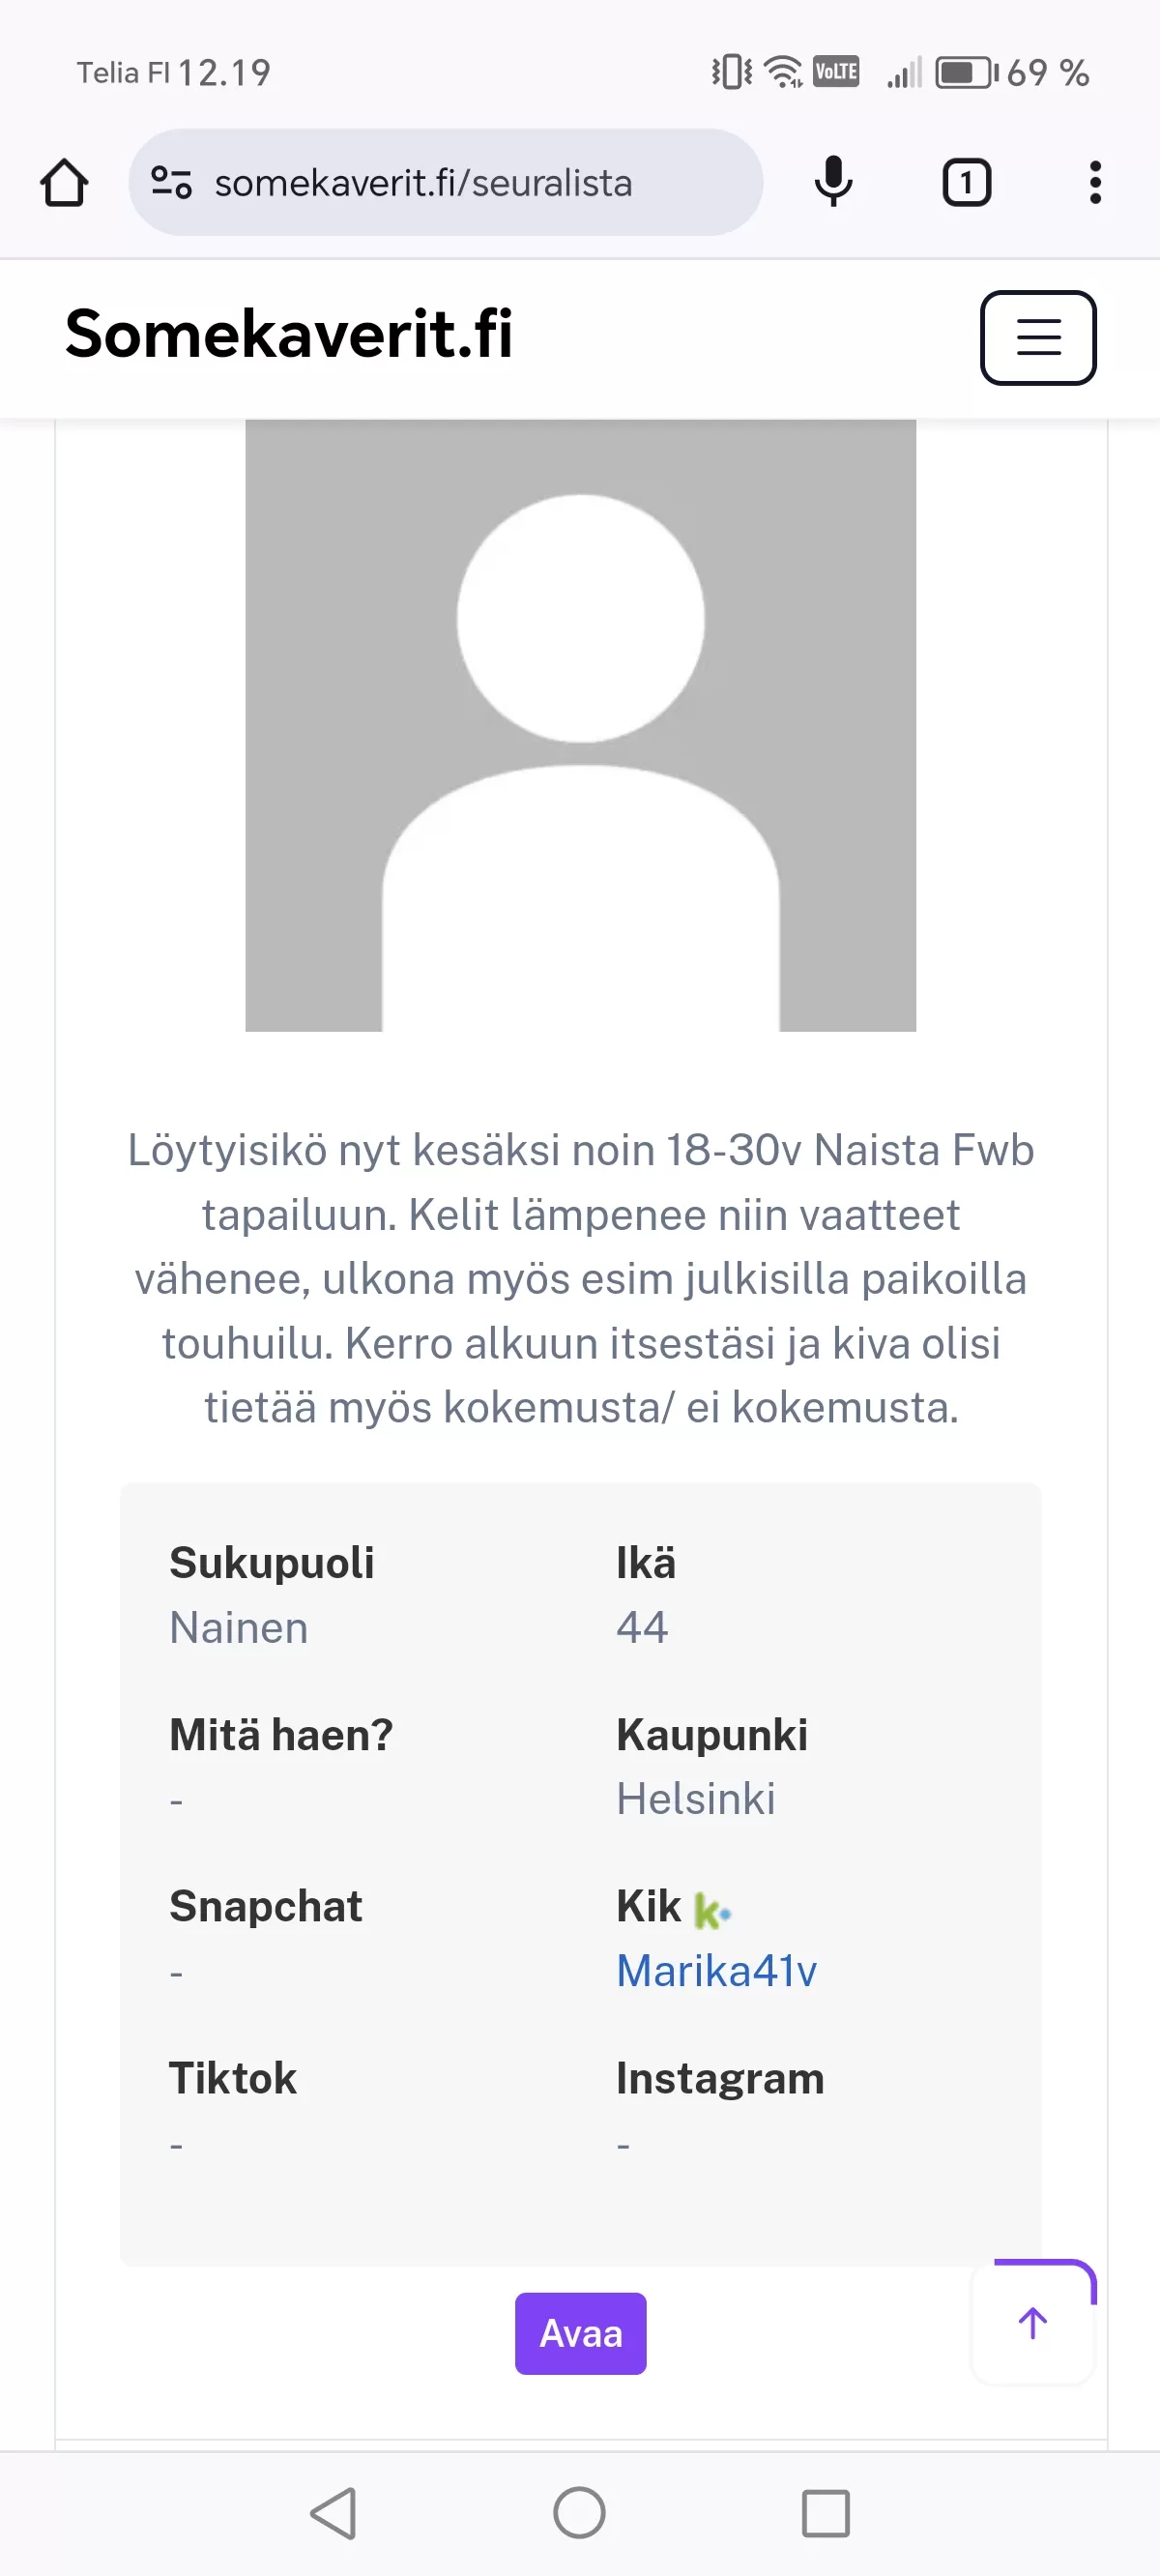Tap the battery status icon
The width and height of the screenshot is (1160, 2576).
pos(966,73)
